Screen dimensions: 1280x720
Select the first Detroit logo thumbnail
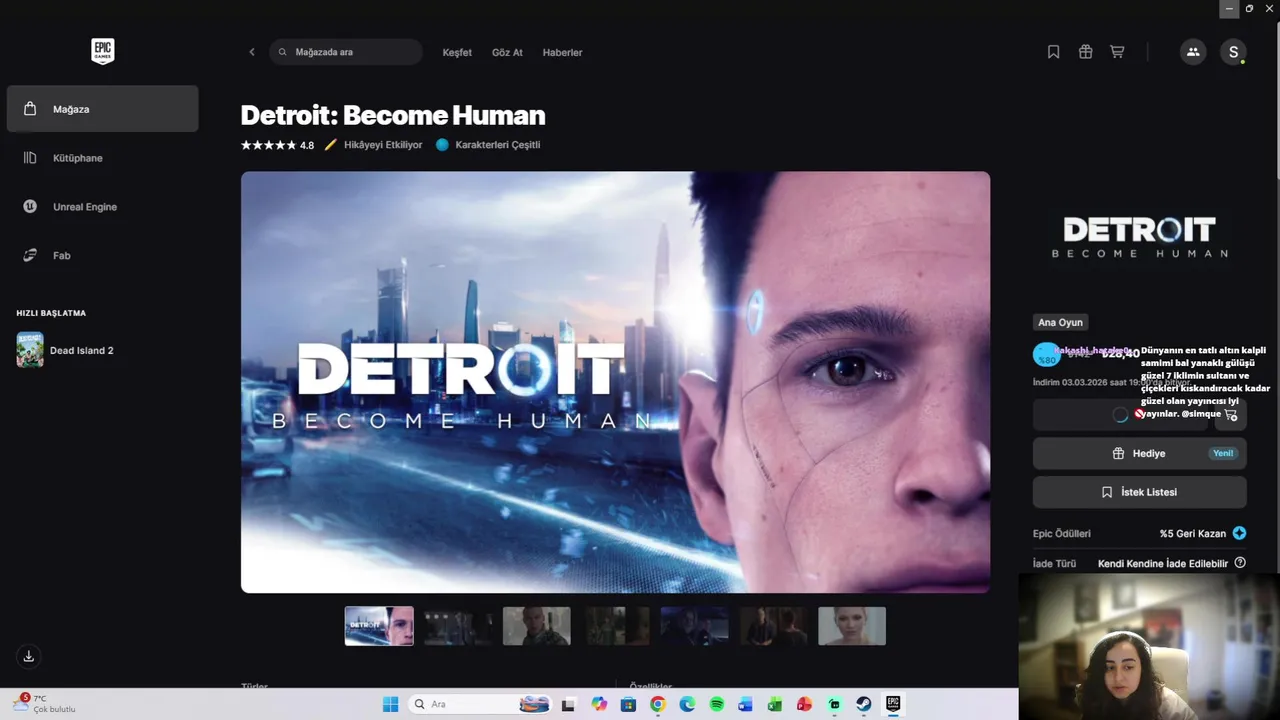tap(379, 626)
